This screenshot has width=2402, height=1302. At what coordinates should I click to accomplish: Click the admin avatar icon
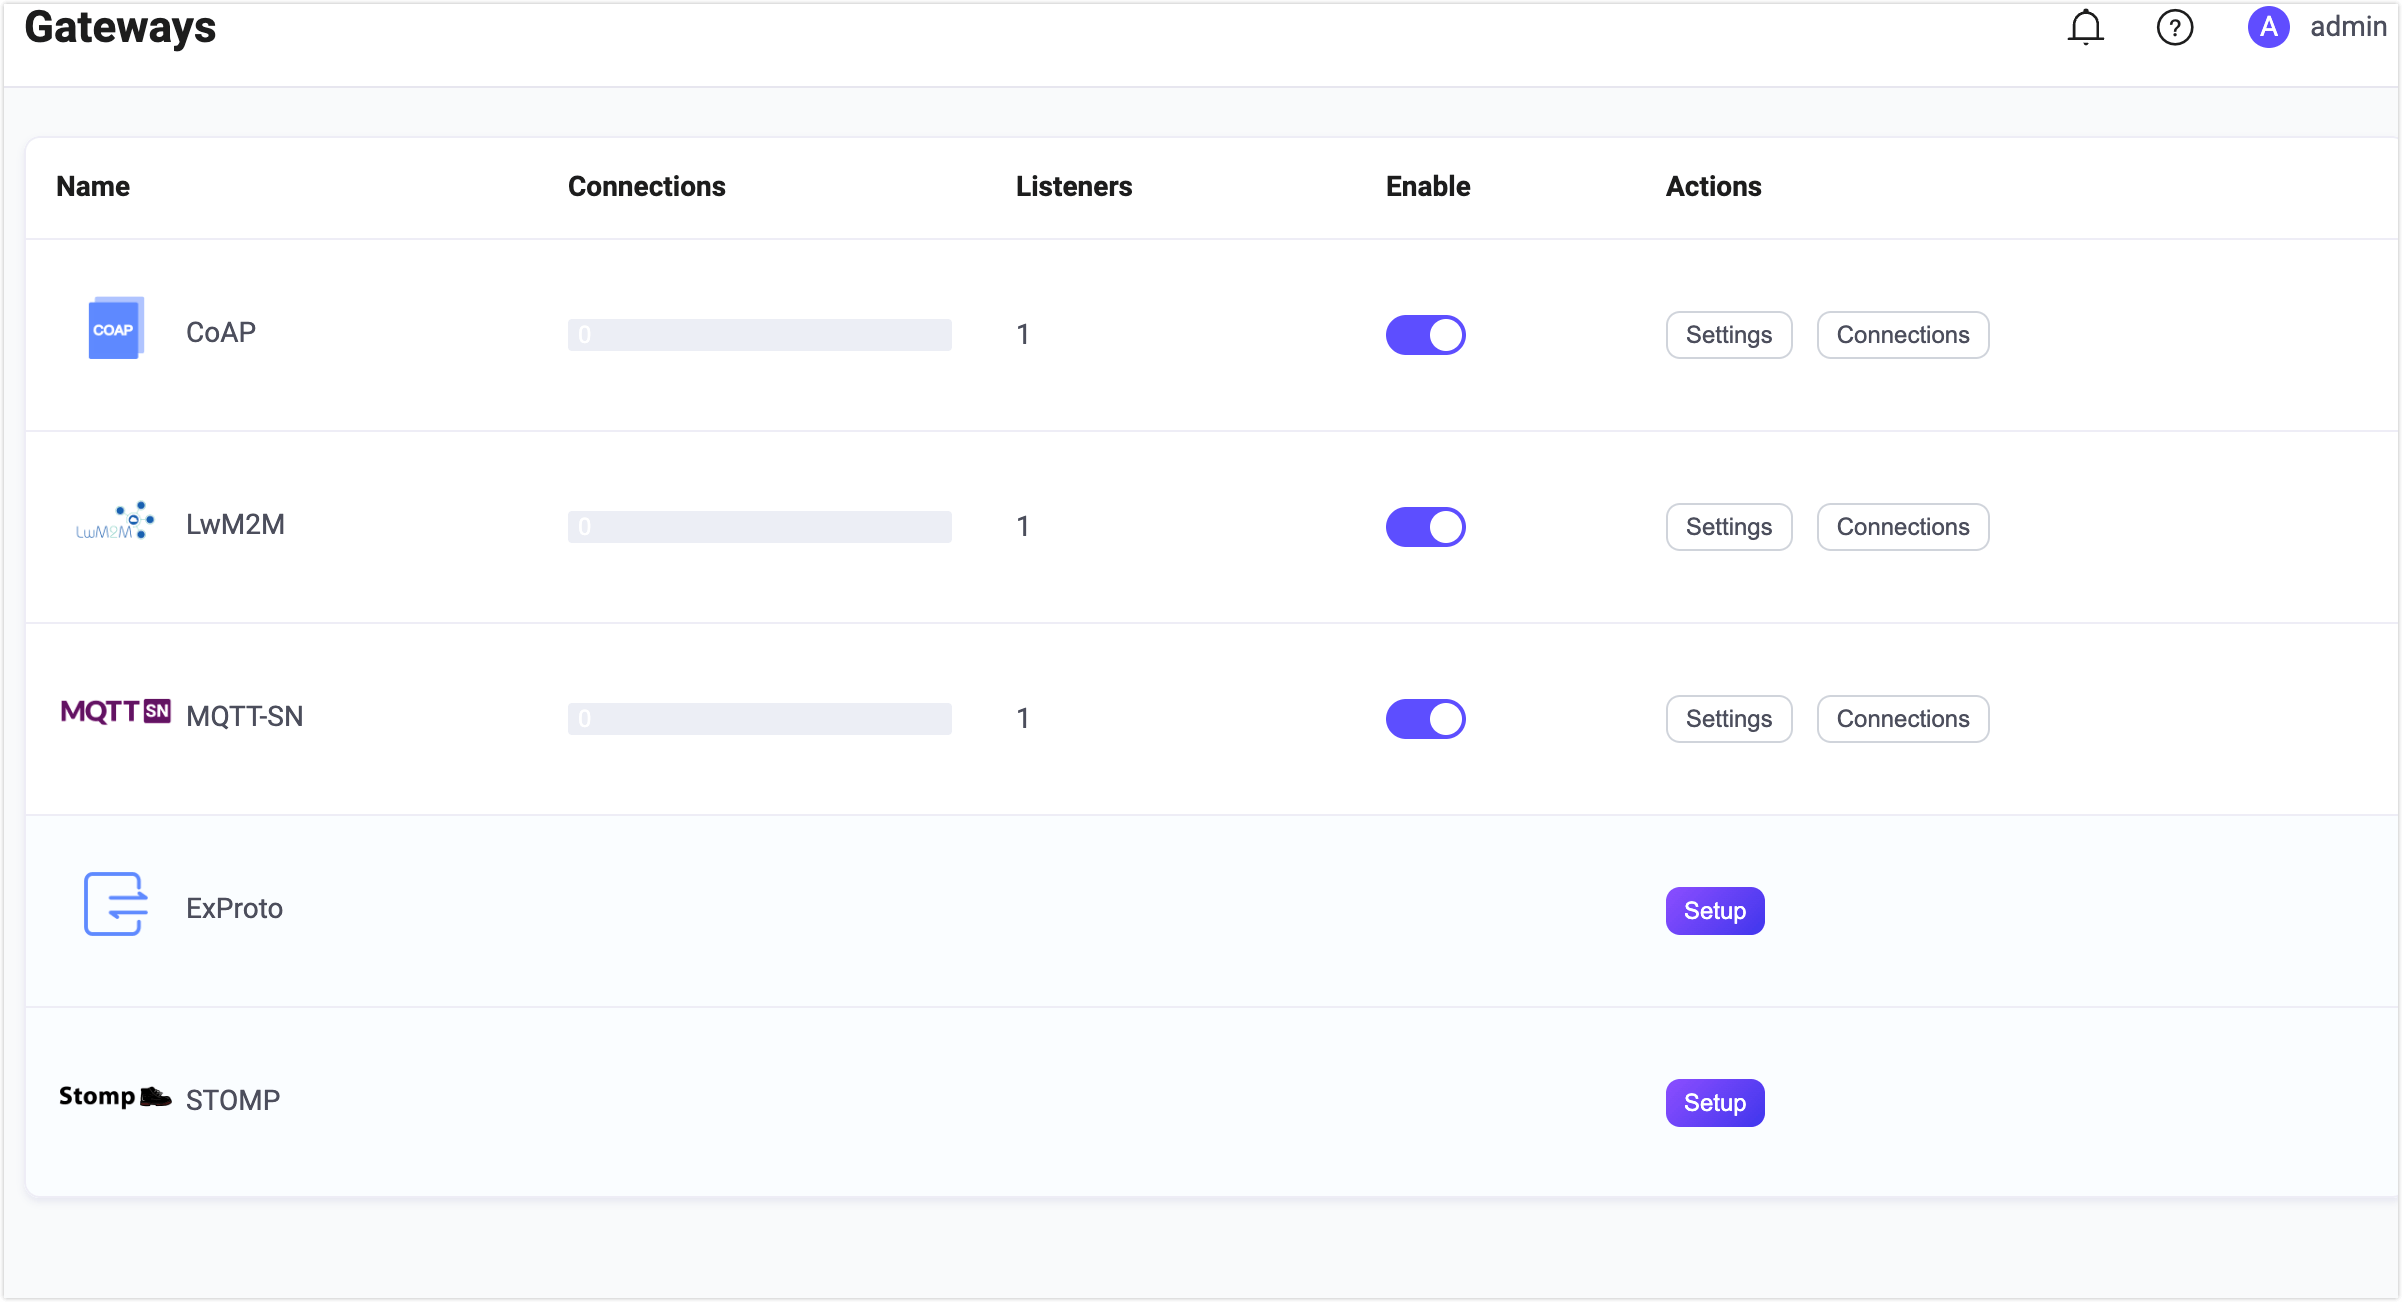(x=2268, y=27)
